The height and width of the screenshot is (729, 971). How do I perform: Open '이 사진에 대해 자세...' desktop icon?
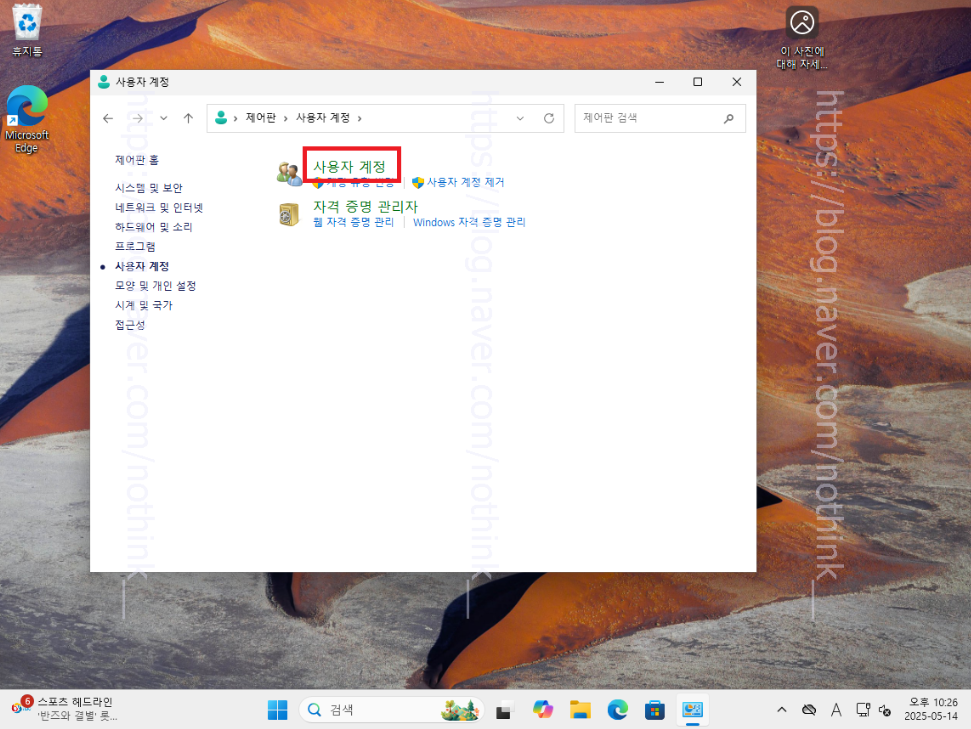pos(802,38)
